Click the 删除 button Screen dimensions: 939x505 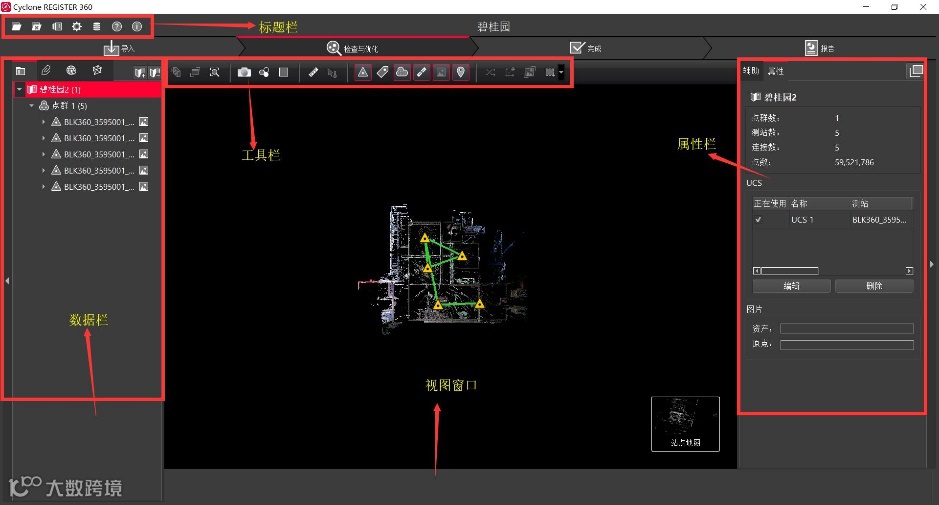tap(874, 286)
